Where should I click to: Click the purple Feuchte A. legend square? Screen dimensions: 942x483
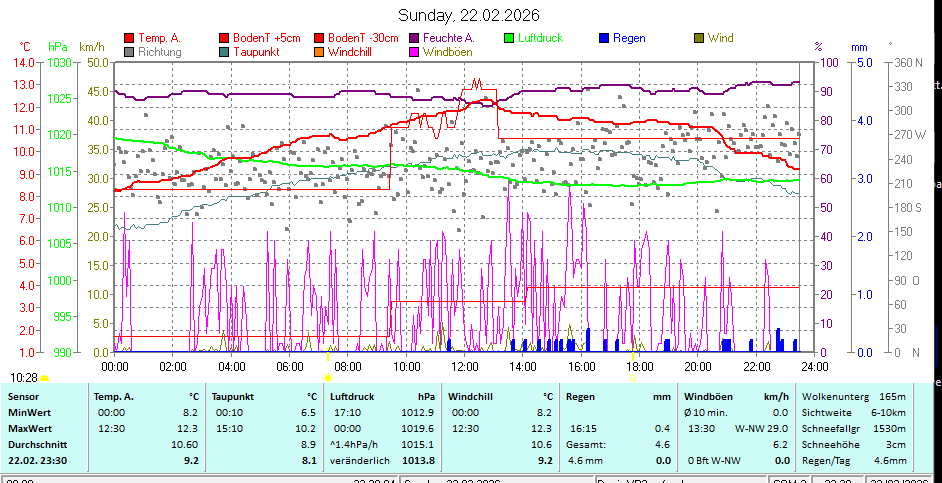coord(415,38)
